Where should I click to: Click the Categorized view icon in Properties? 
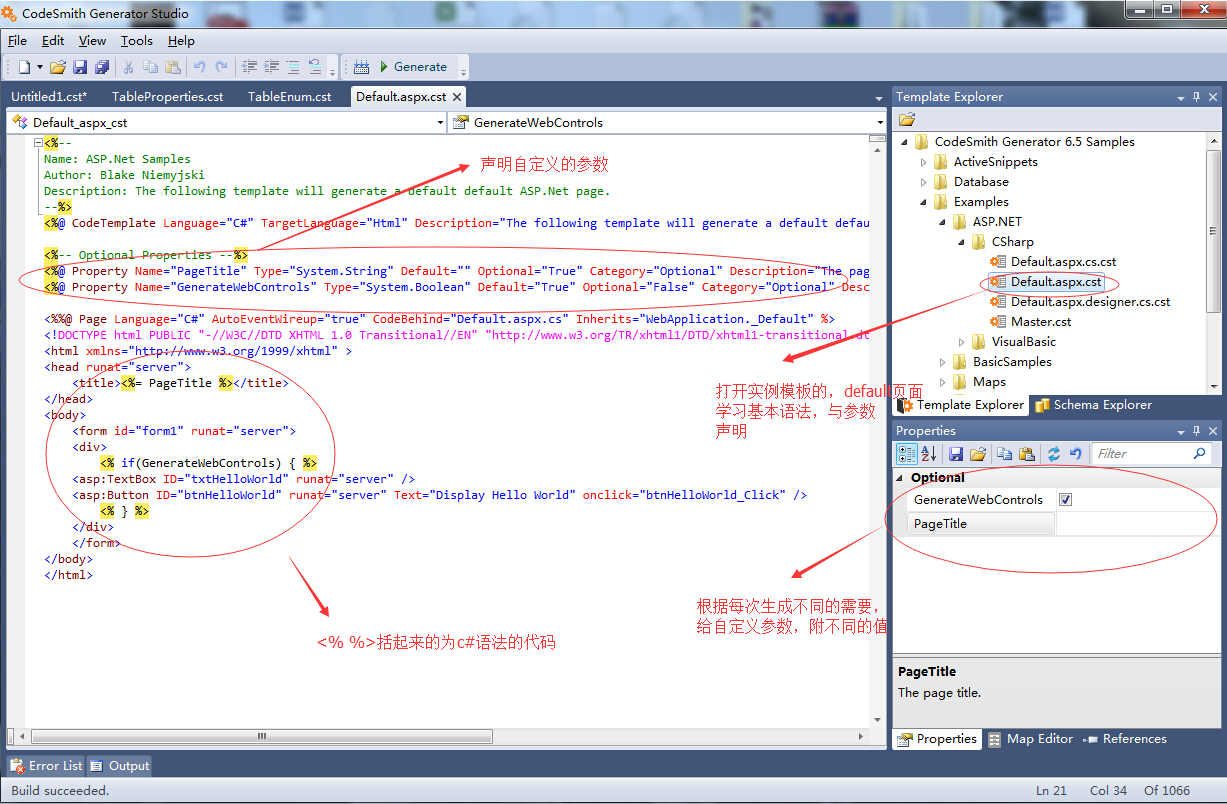click(x=907, y=454)
